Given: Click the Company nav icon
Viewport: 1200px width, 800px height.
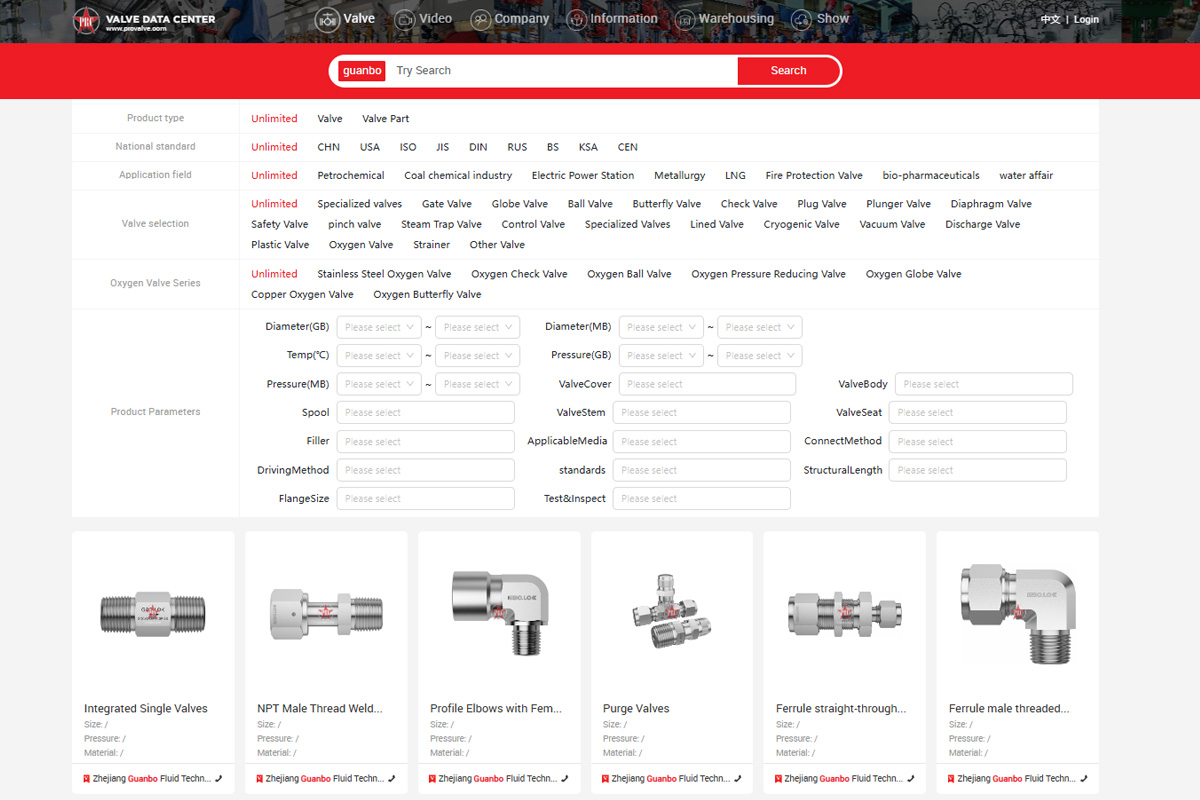Looking at the screenshot, I should (x=480, y=19).
